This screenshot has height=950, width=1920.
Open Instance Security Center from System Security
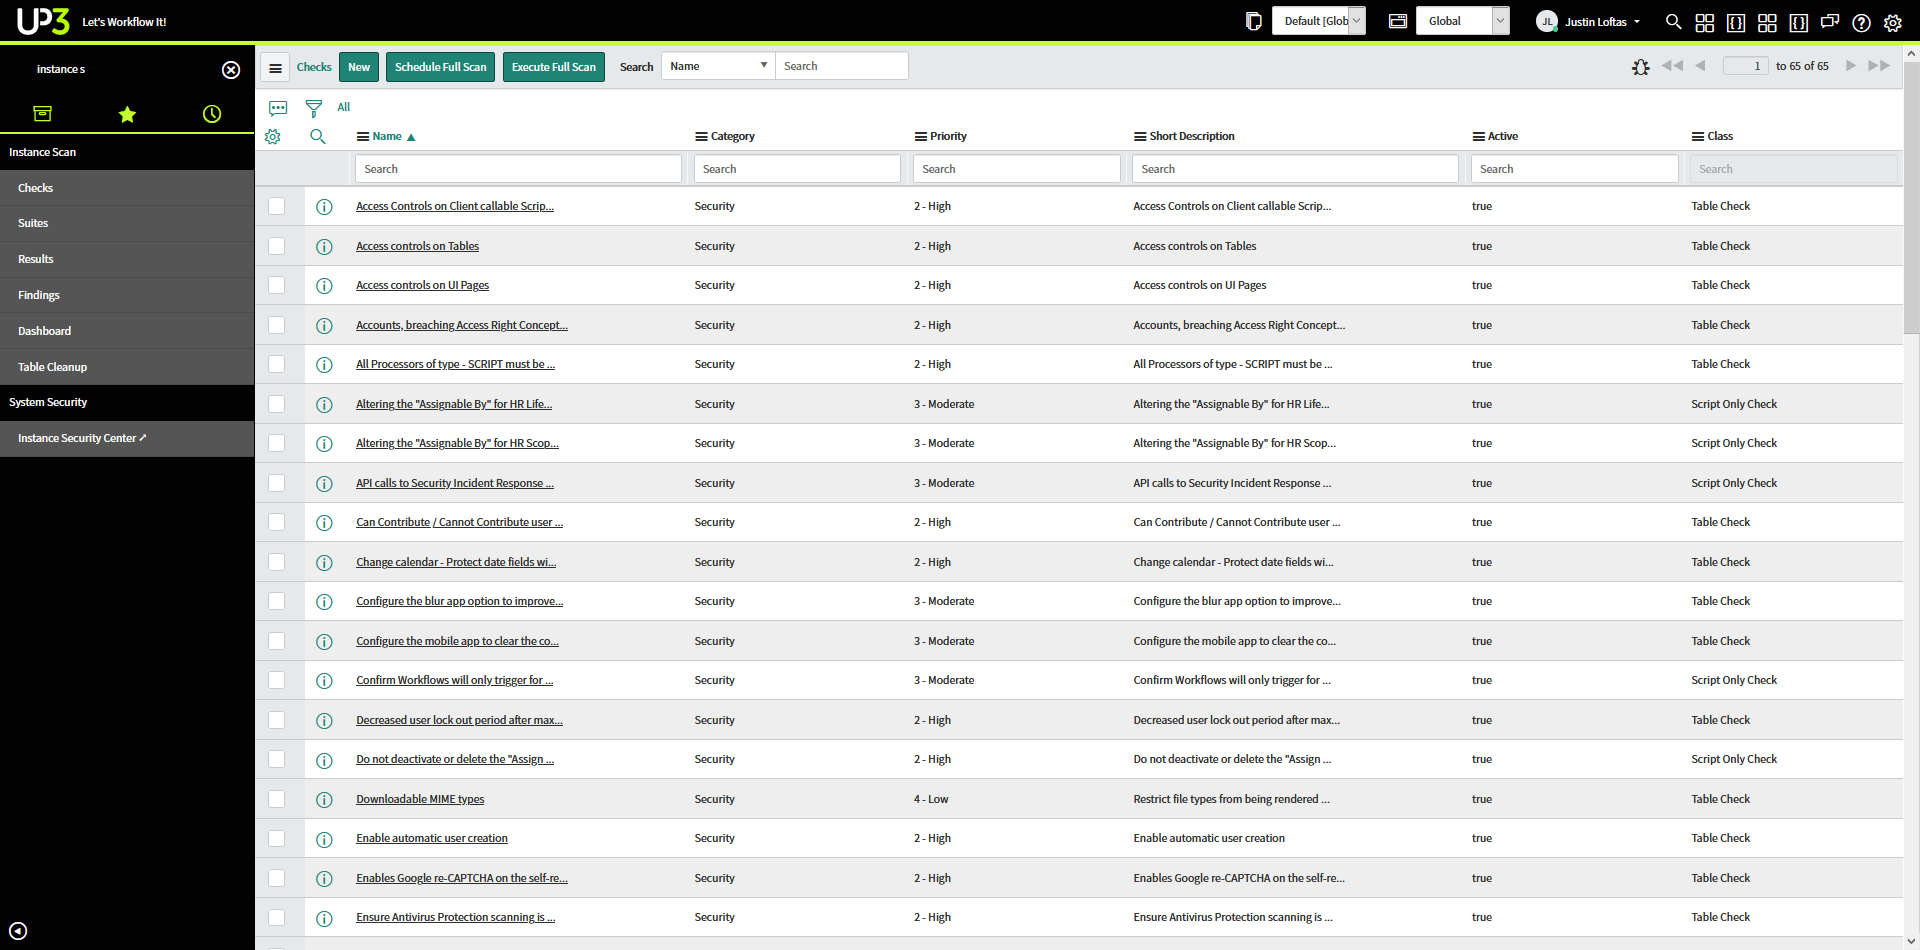[82, 438]
